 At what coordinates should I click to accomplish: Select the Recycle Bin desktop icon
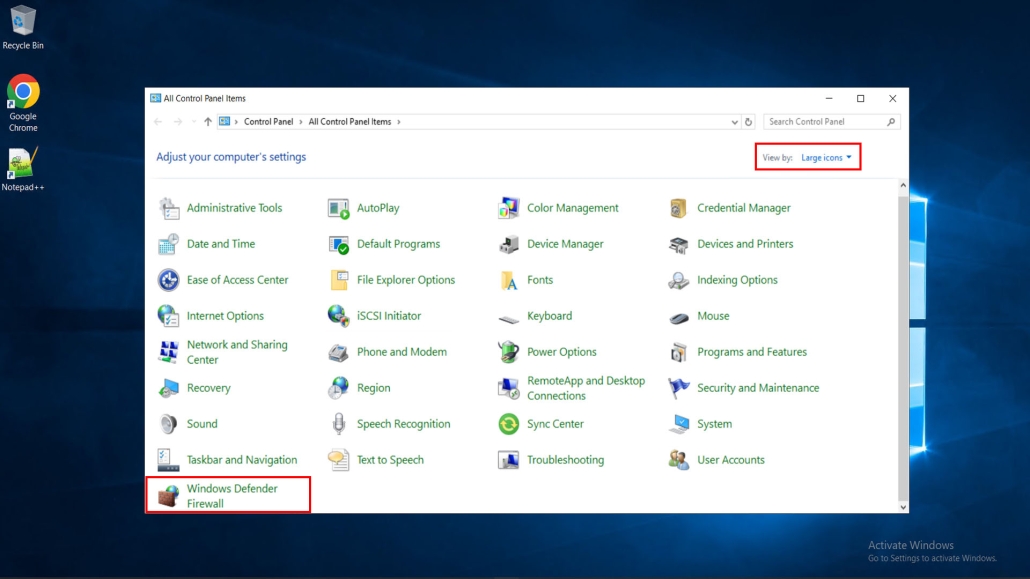(22, 27)
